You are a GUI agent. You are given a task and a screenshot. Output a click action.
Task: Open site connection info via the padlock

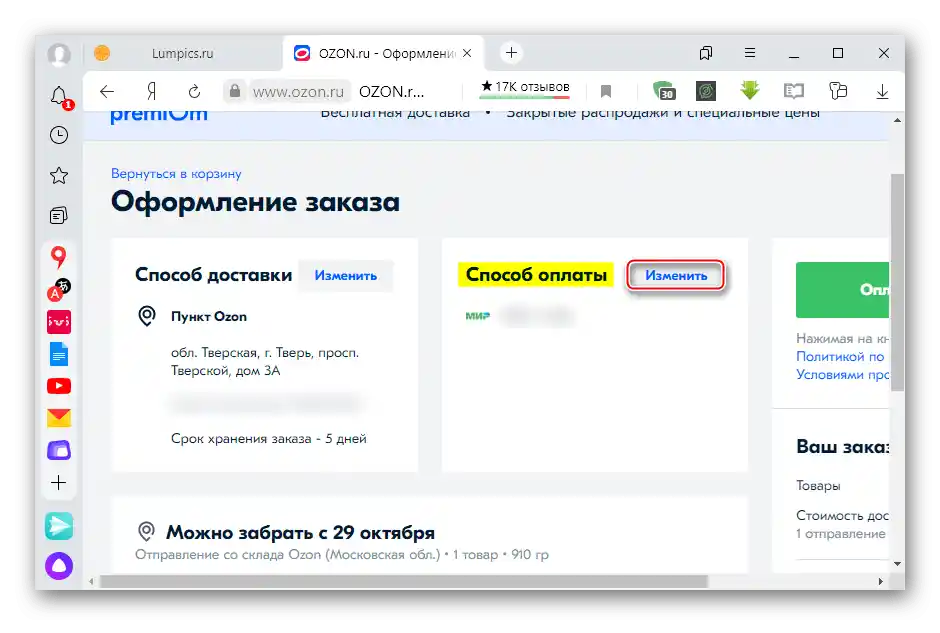click(234, 90)
